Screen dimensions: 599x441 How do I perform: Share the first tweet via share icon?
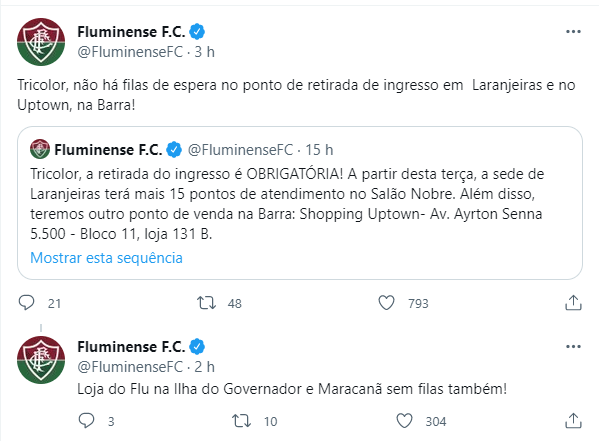point(573,303)
